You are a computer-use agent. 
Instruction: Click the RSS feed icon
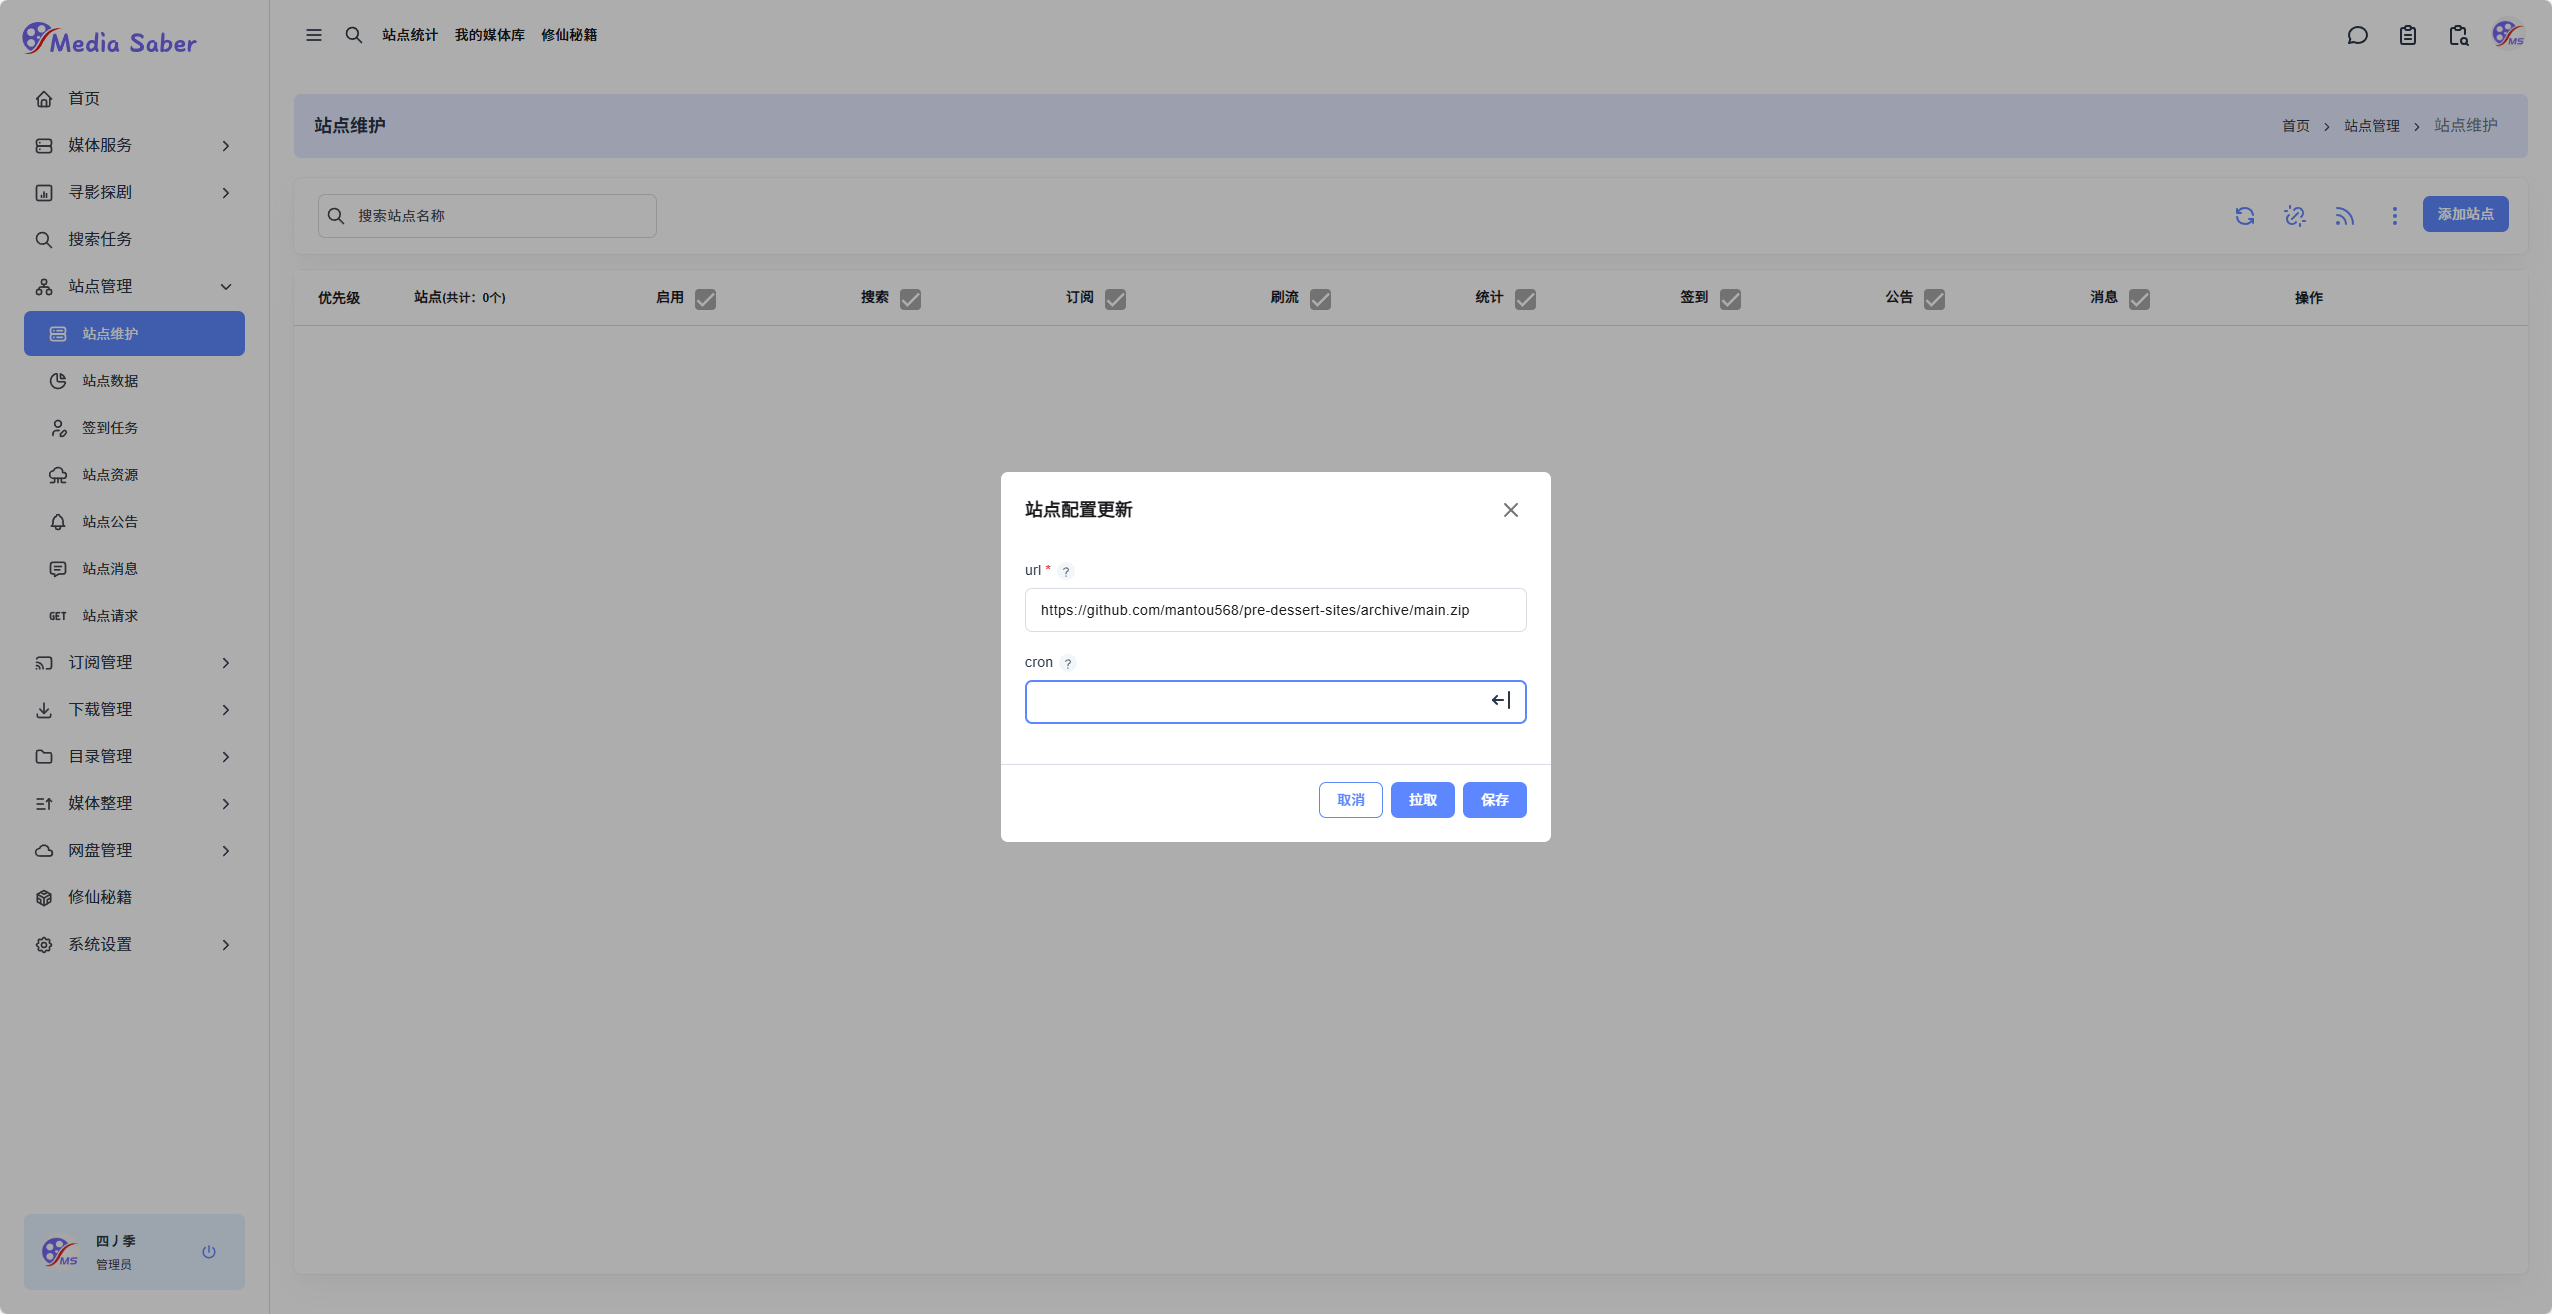pos(2344,216)
